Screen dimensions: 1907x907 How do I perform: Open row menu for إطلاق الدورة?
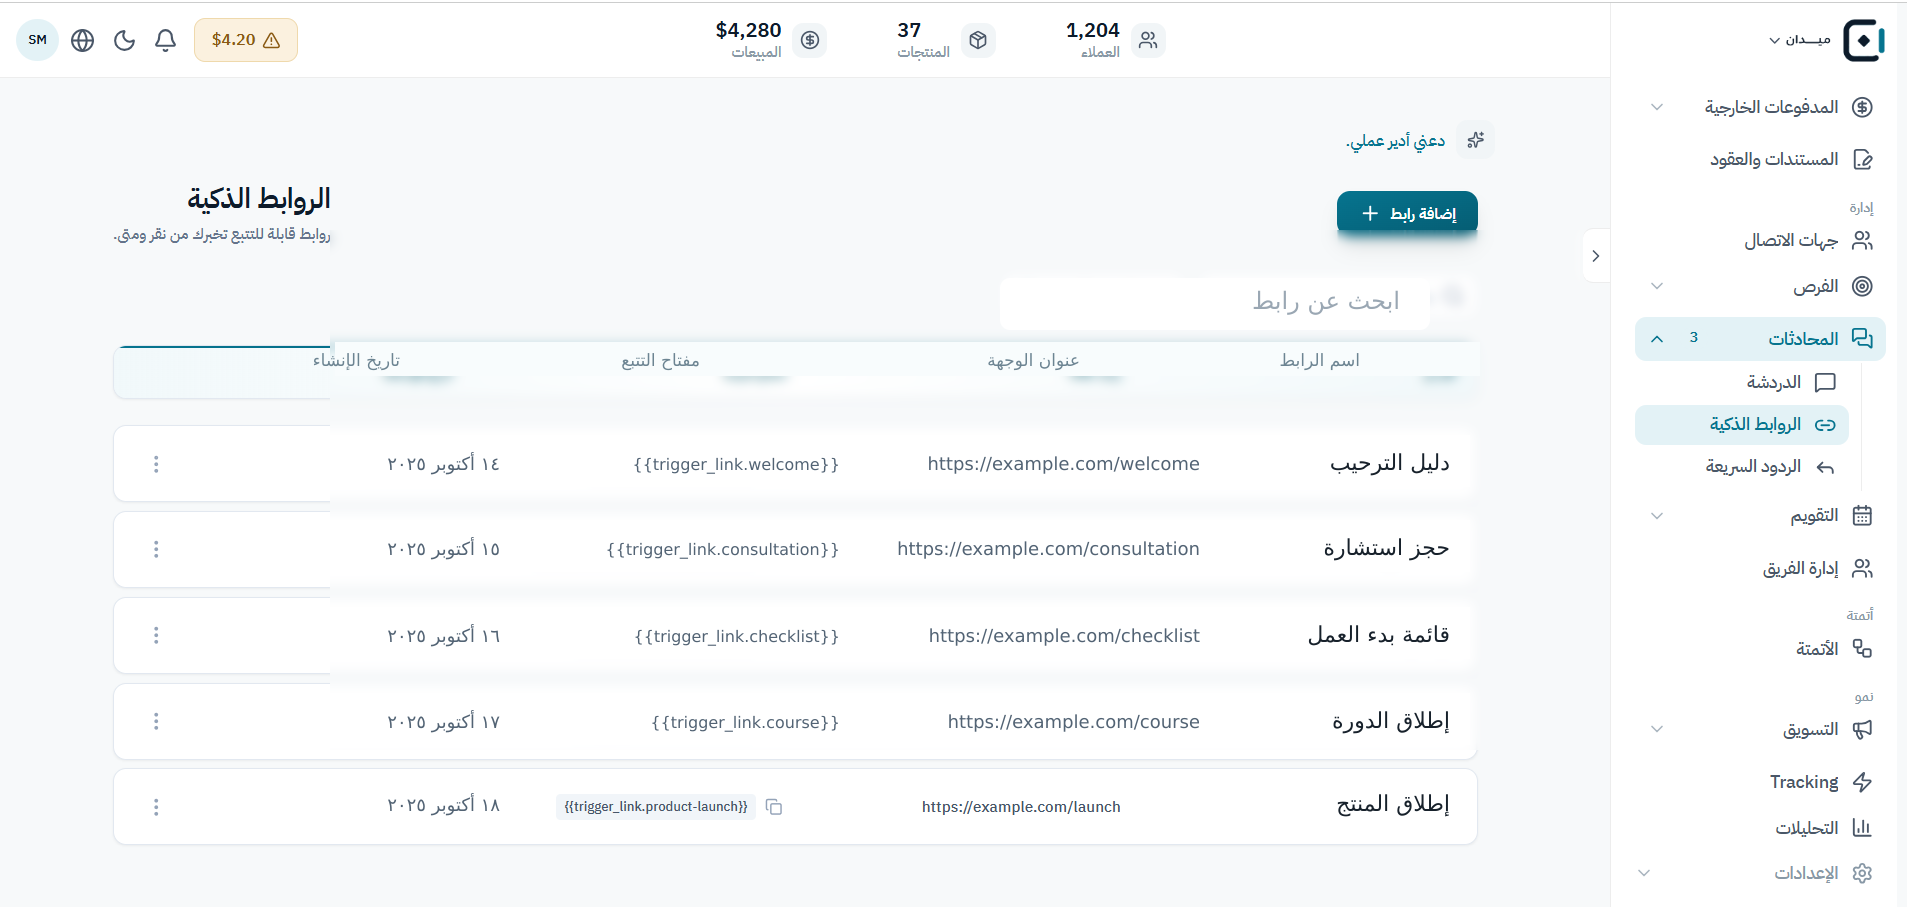(156, 721)
